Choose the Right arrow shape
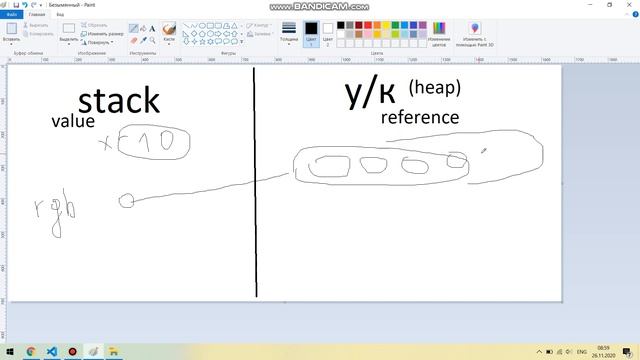 point(218,34)
